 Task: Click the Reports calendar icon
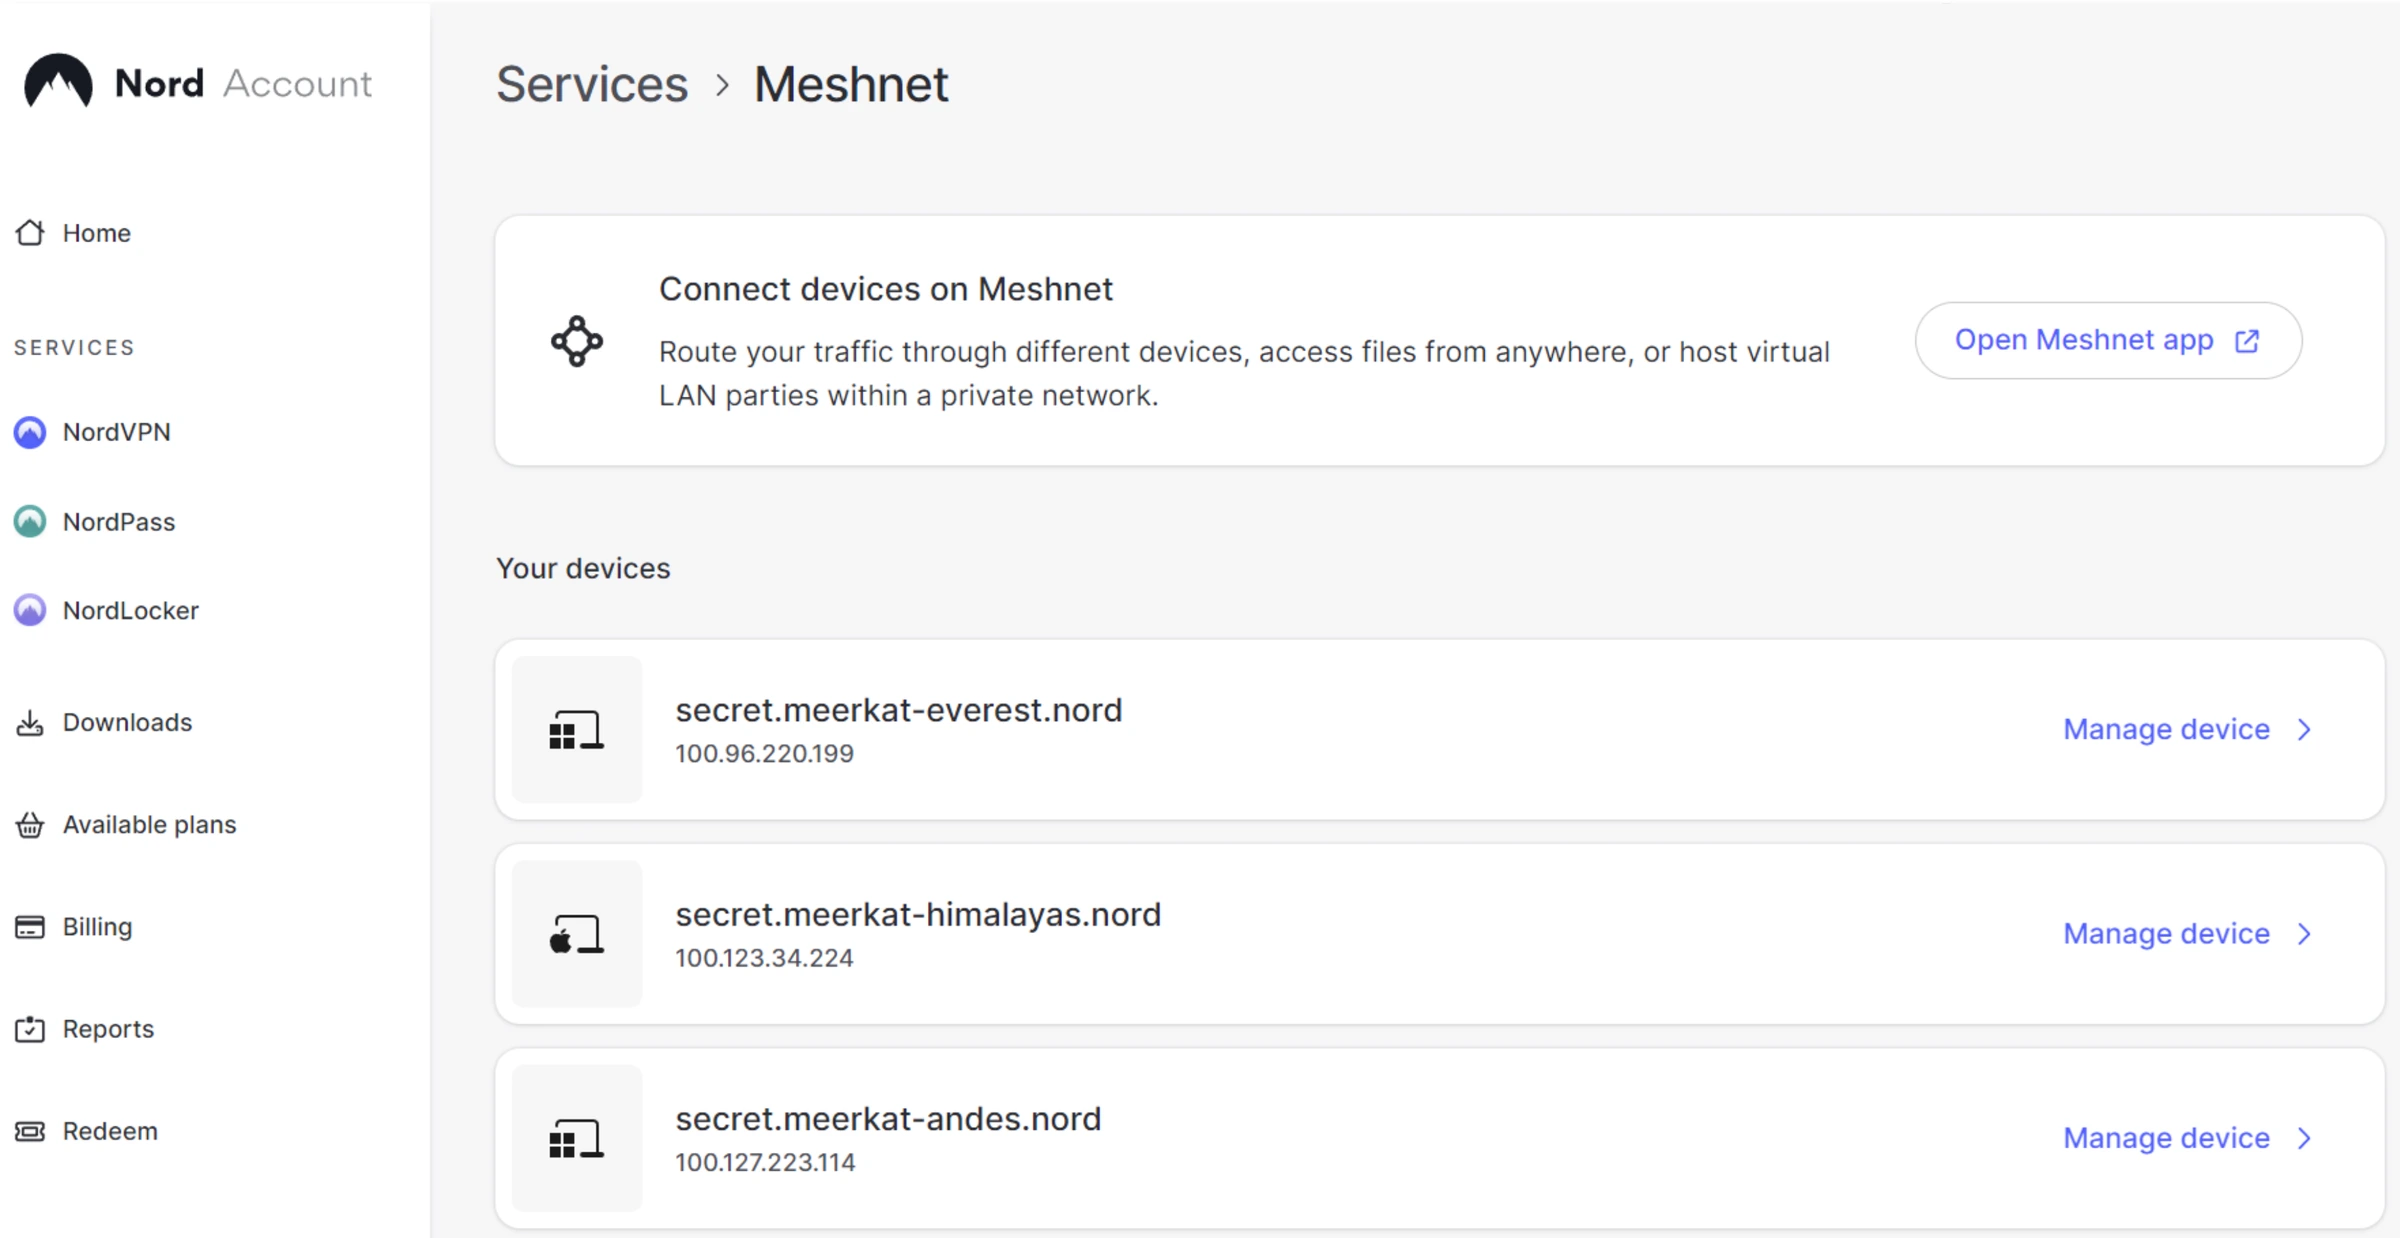30,1028
